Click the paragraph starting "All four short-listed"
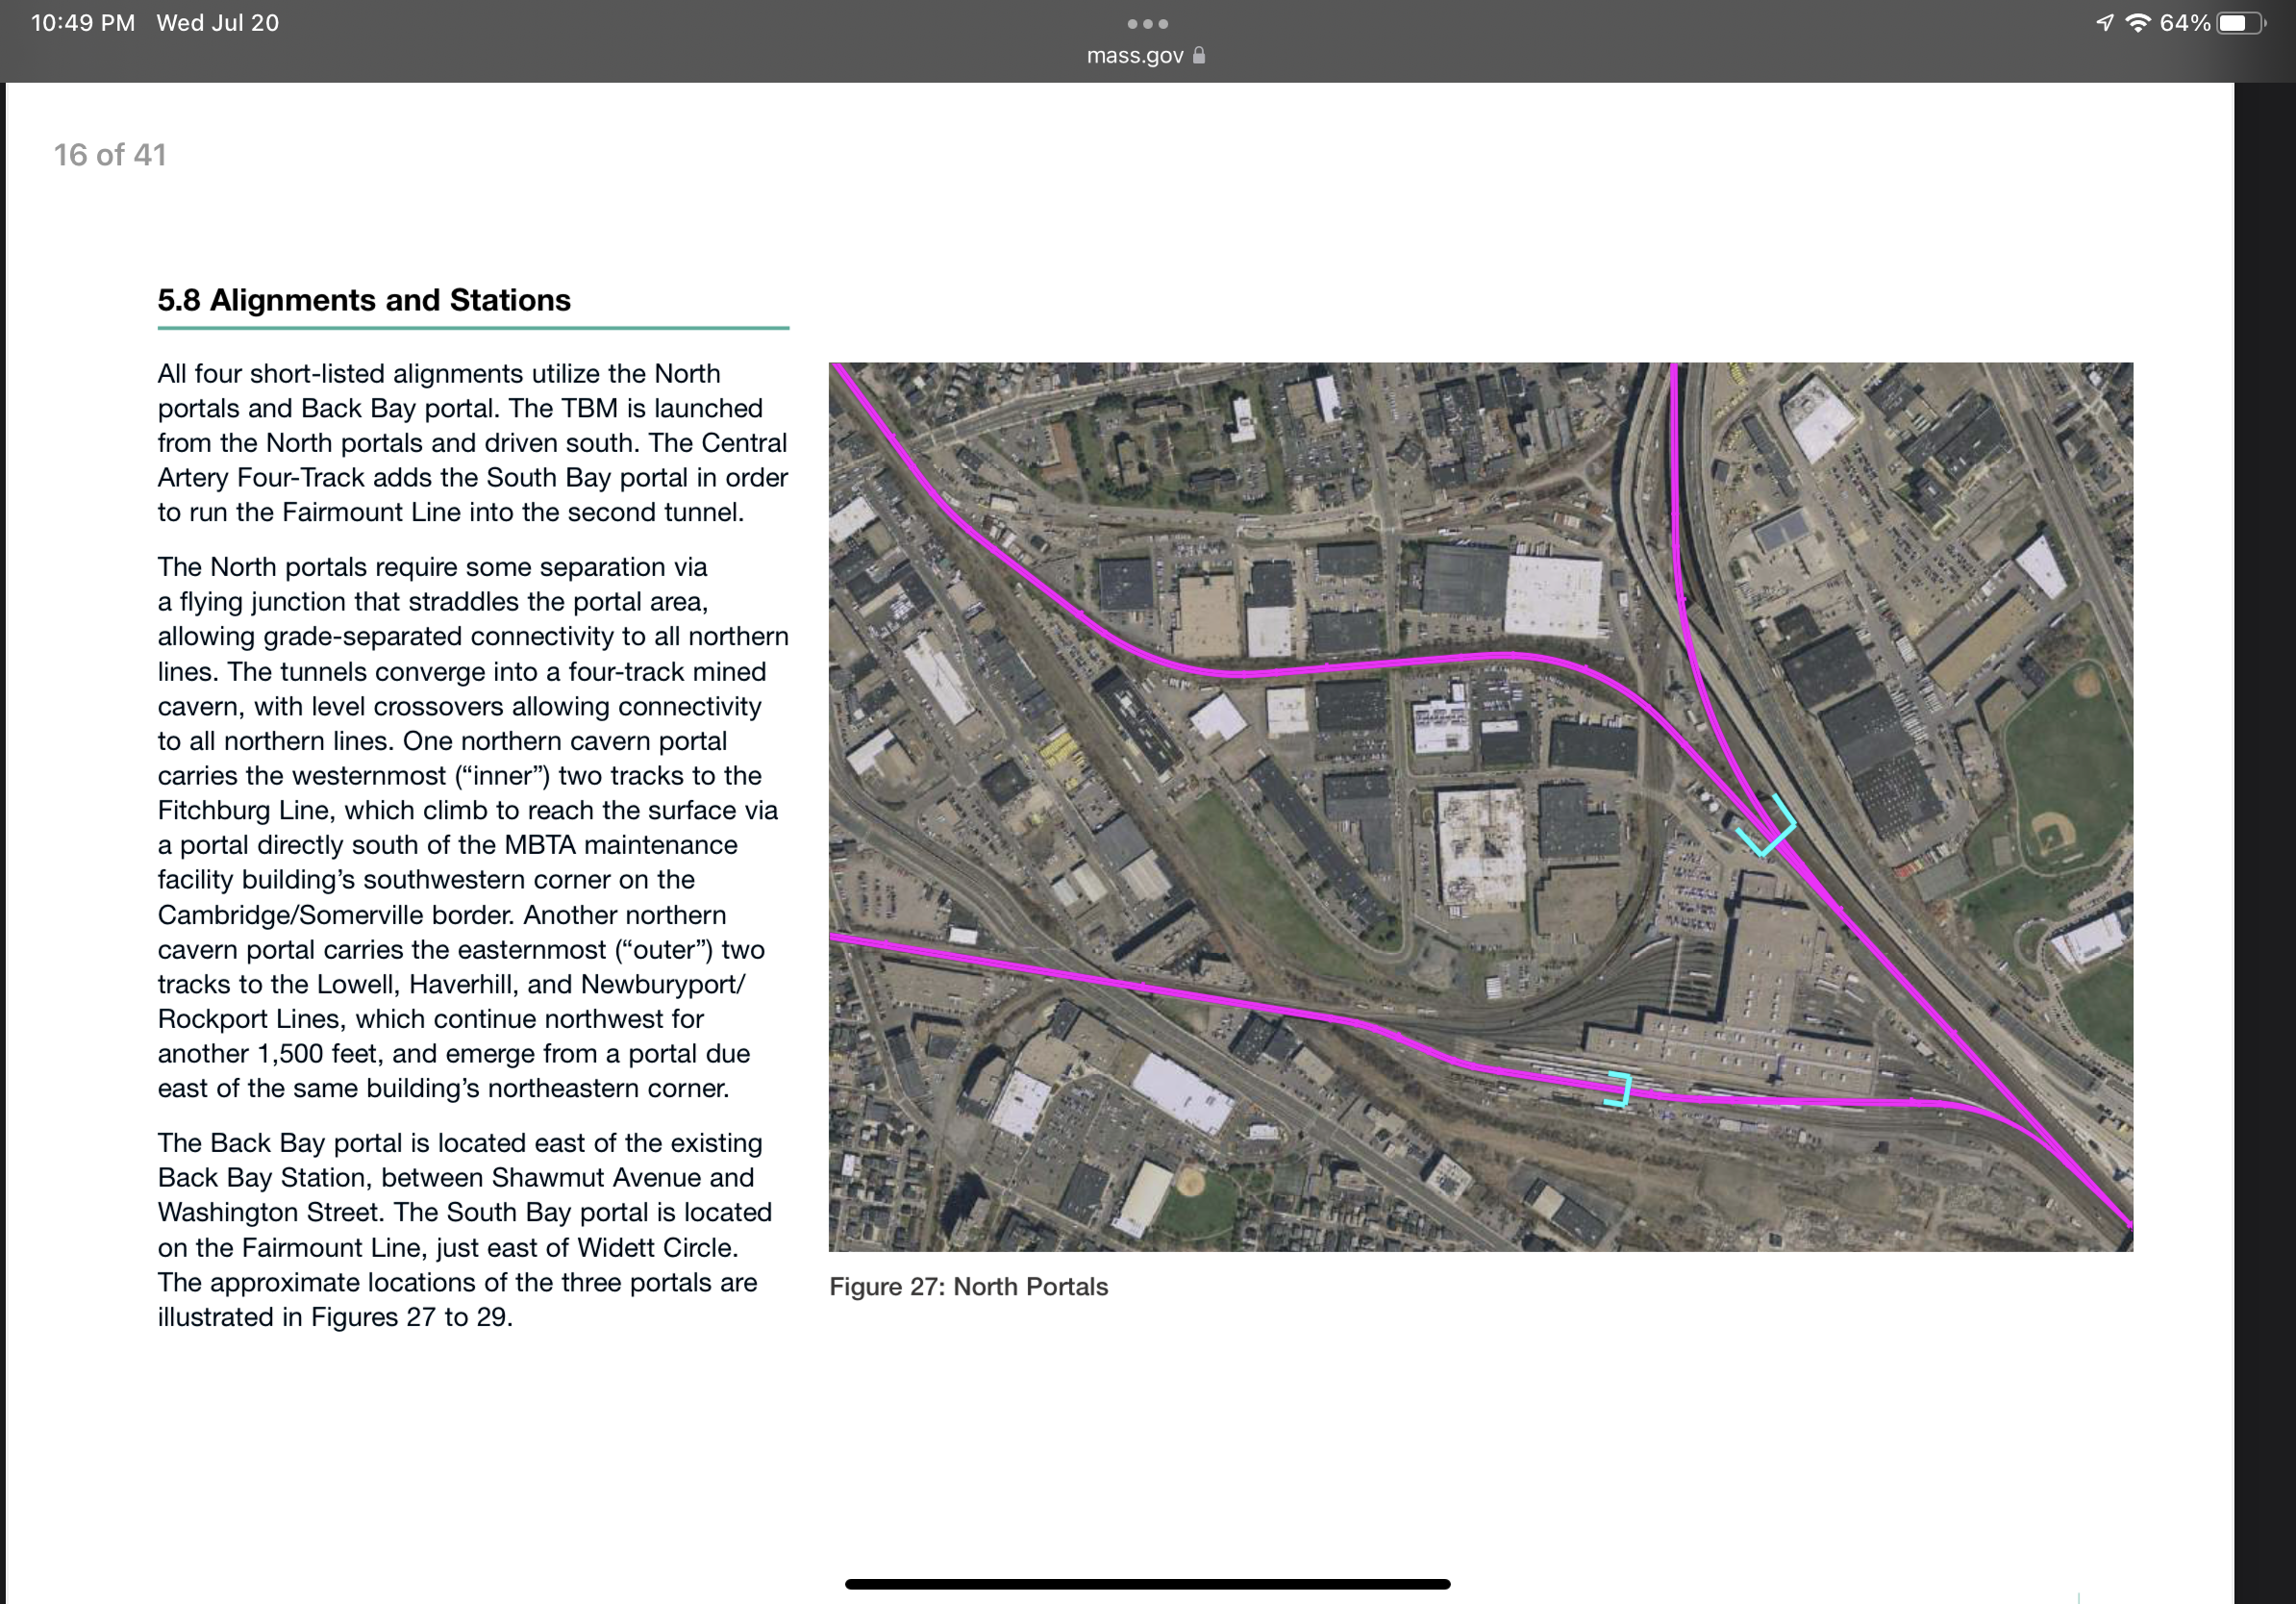Image resolution: width=2296 pixels, height=1604 pixels. pyautogui.click(x=472, y=442)
